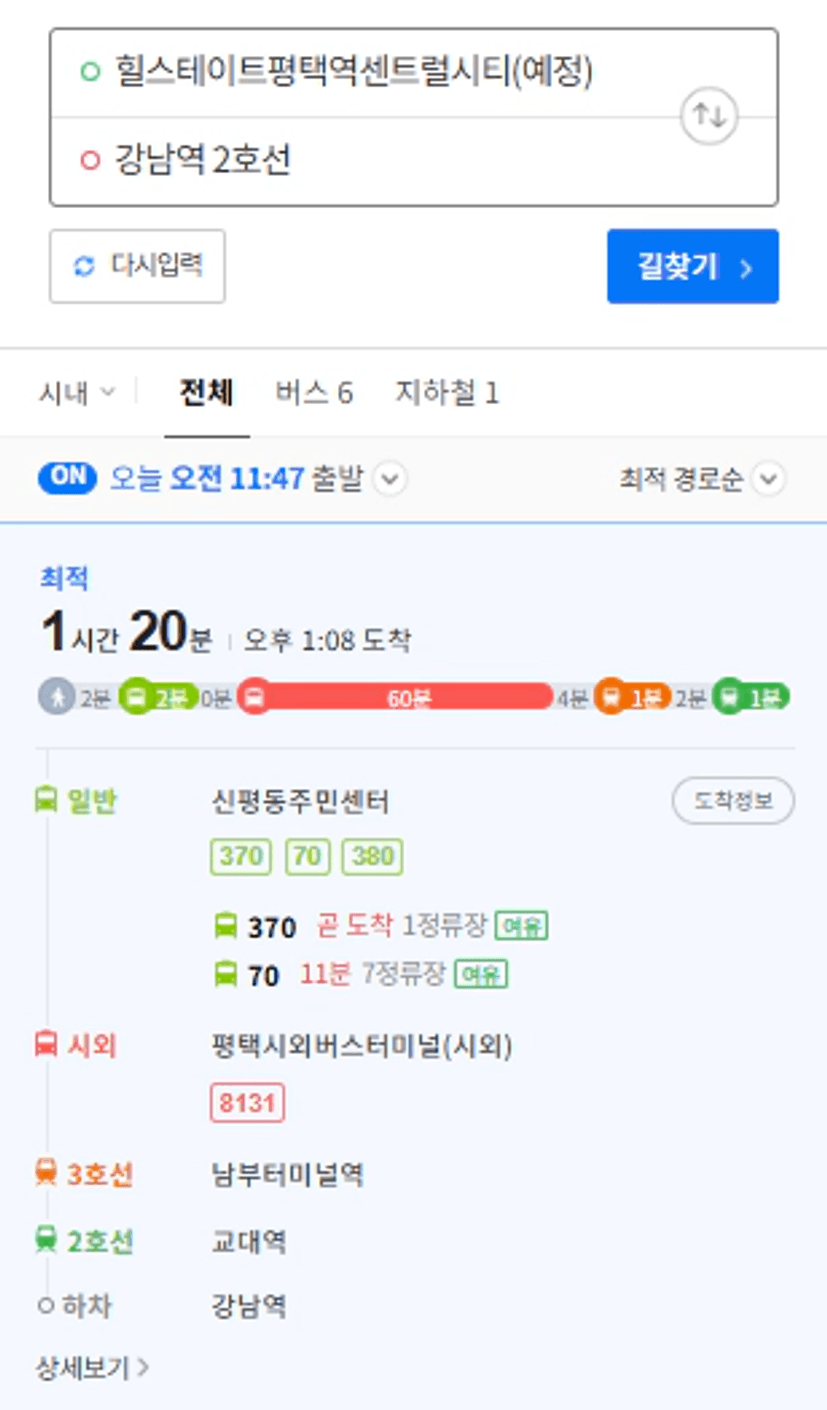Toggle the ON real-time departure switch
Screen dimensions: 827x1410
68,478
